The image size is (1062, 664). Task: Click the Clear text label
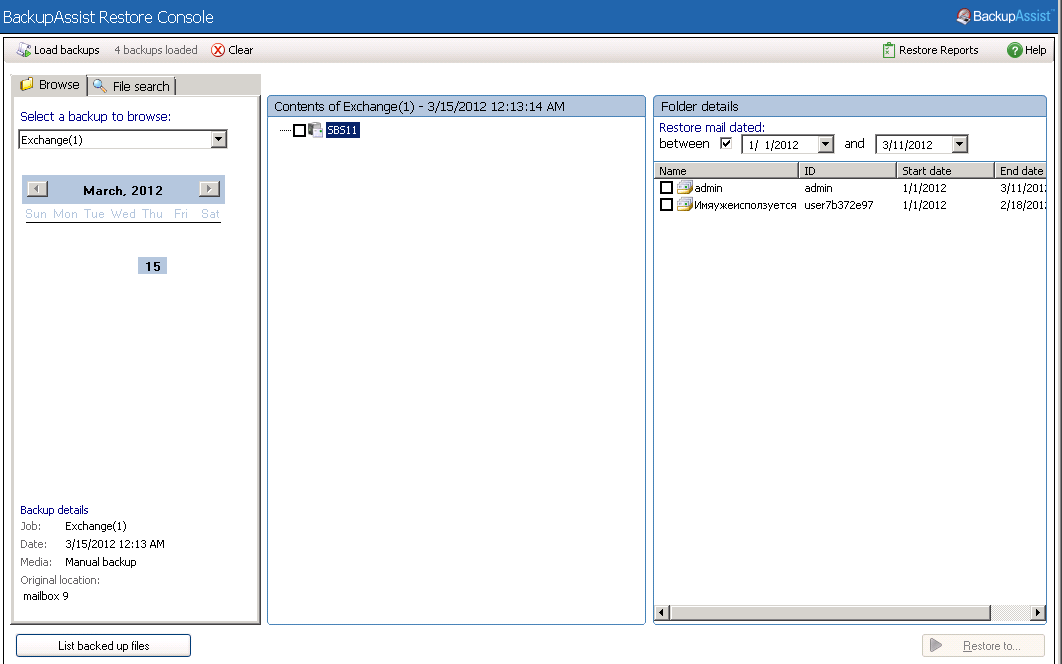[240, 50]
